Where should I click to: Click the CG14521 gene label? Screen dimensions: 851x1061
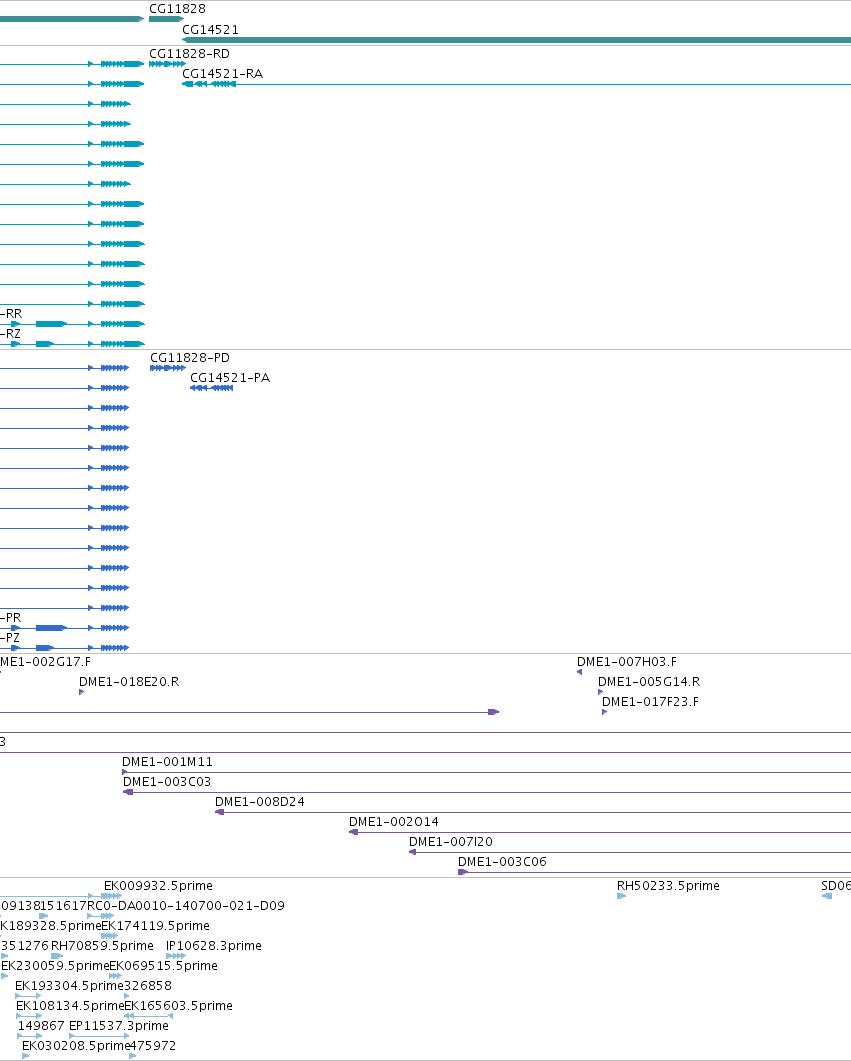[210, 30]
